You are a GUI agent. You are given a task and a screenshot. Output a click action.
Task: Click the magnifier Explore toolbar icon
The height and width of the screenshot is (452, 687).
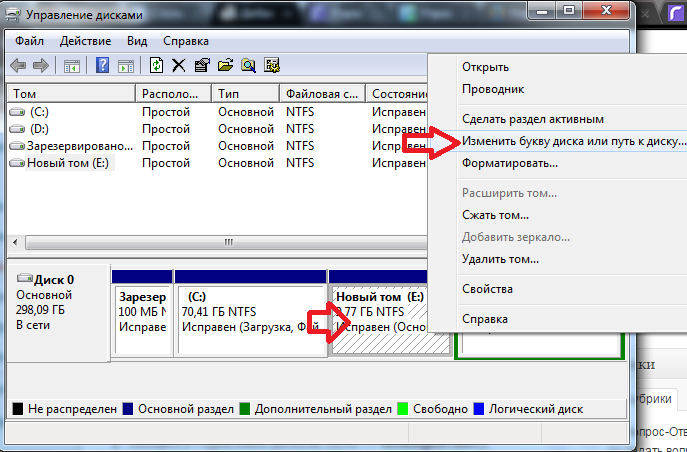[x=247, y=66]
